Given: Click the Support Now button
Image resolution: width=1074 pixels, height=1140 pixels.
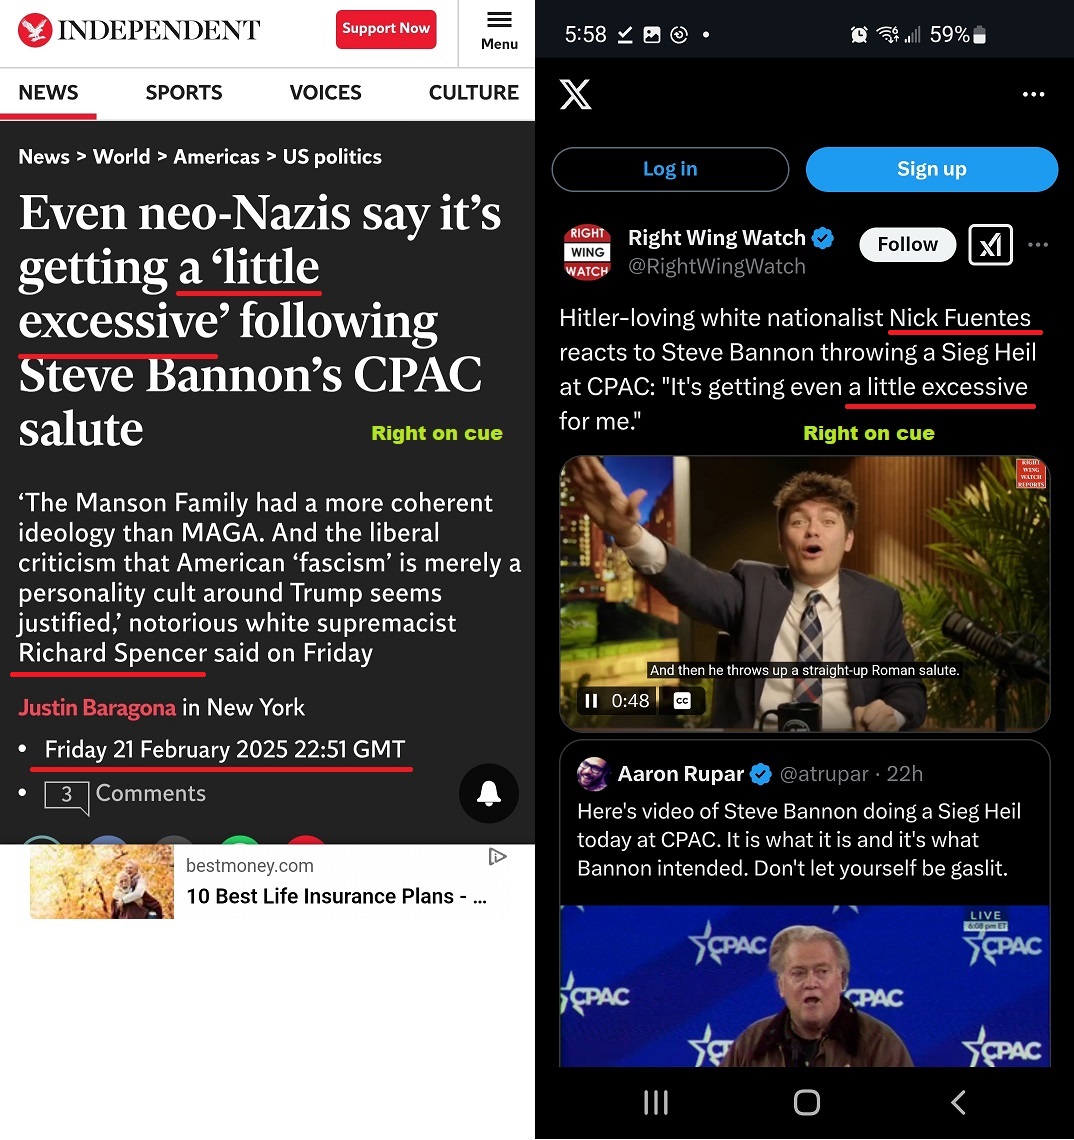Looking at the screenshot, I should (386, 29).
